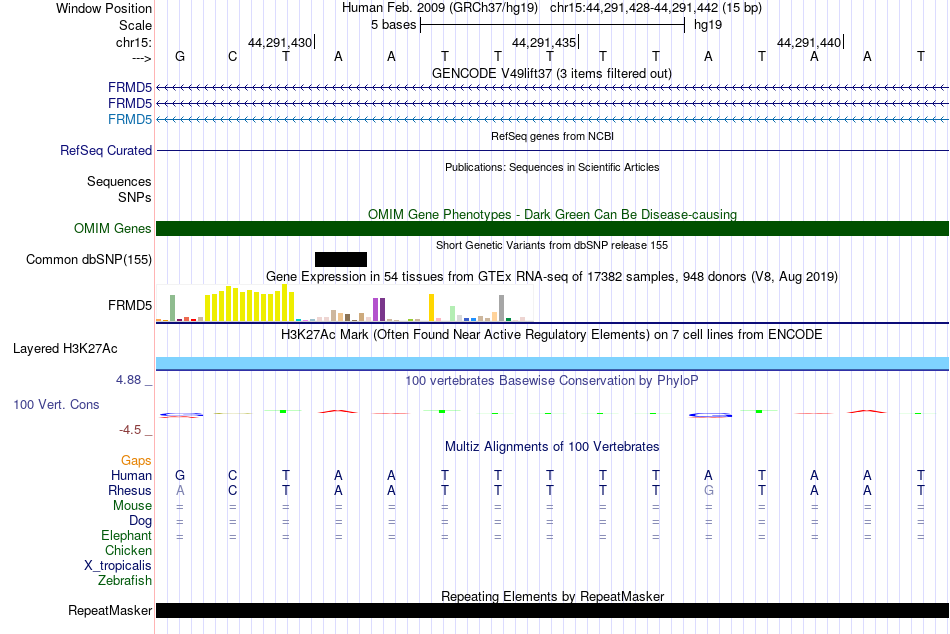Open the Layered H3K27Ac track label

(x=65, y=349)
